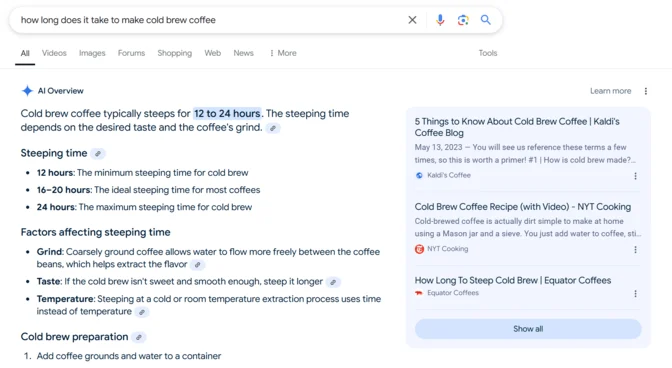The width and height of the screenshot is (672, 368).
Task: Open link icon beside Cold brew preparation heading
Action: tap(138, 337)
